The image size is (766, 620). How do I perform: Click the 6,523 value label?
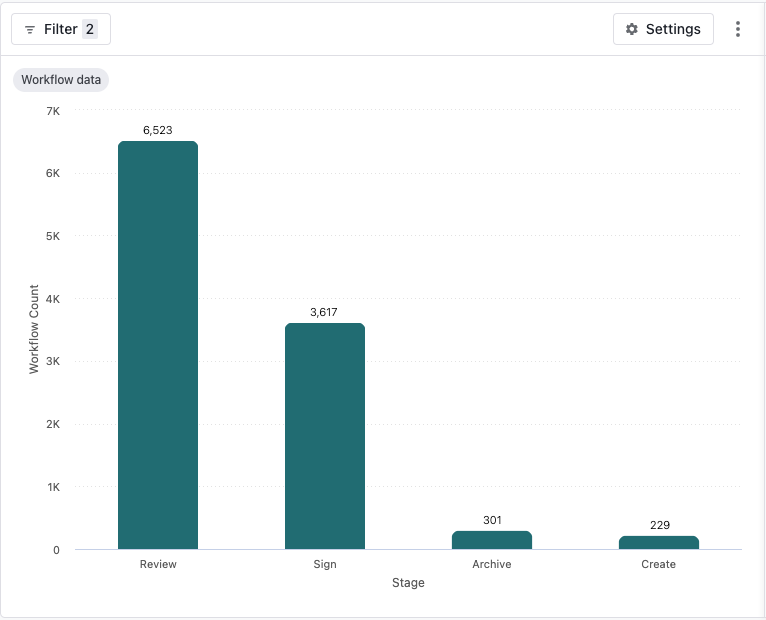(158, 130)
